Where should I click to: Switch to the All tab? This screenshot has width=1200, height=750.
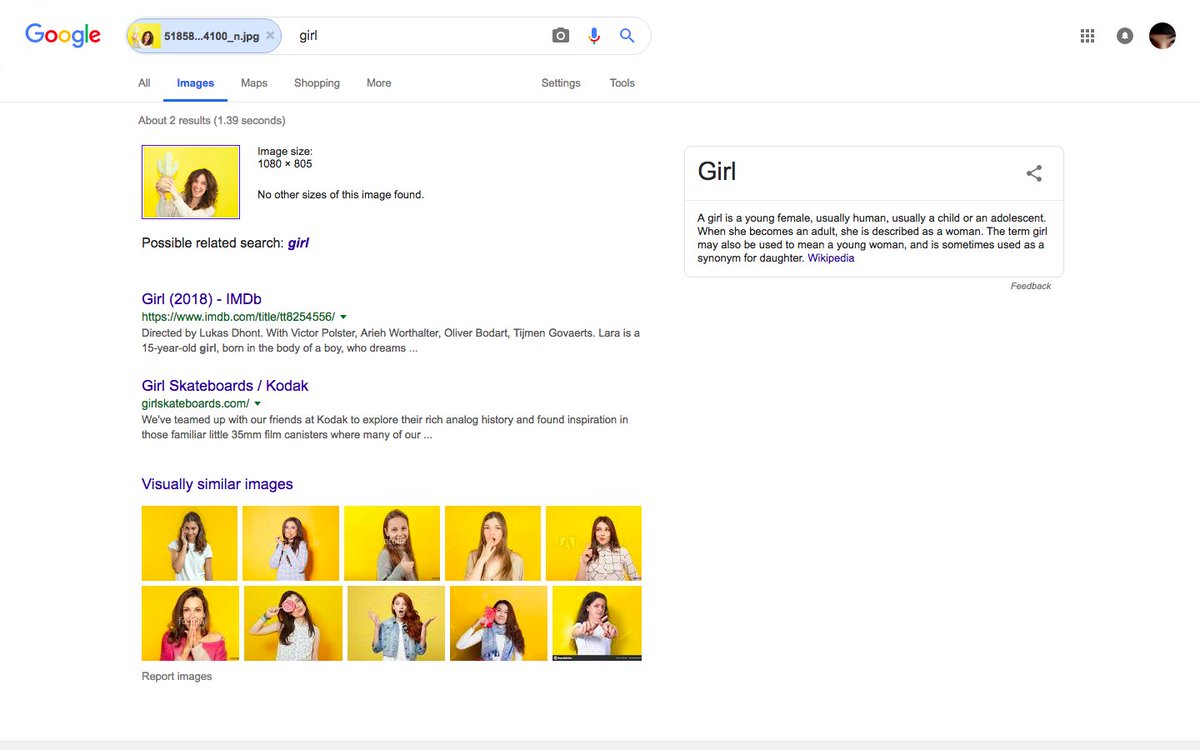(x=144, y=83)
